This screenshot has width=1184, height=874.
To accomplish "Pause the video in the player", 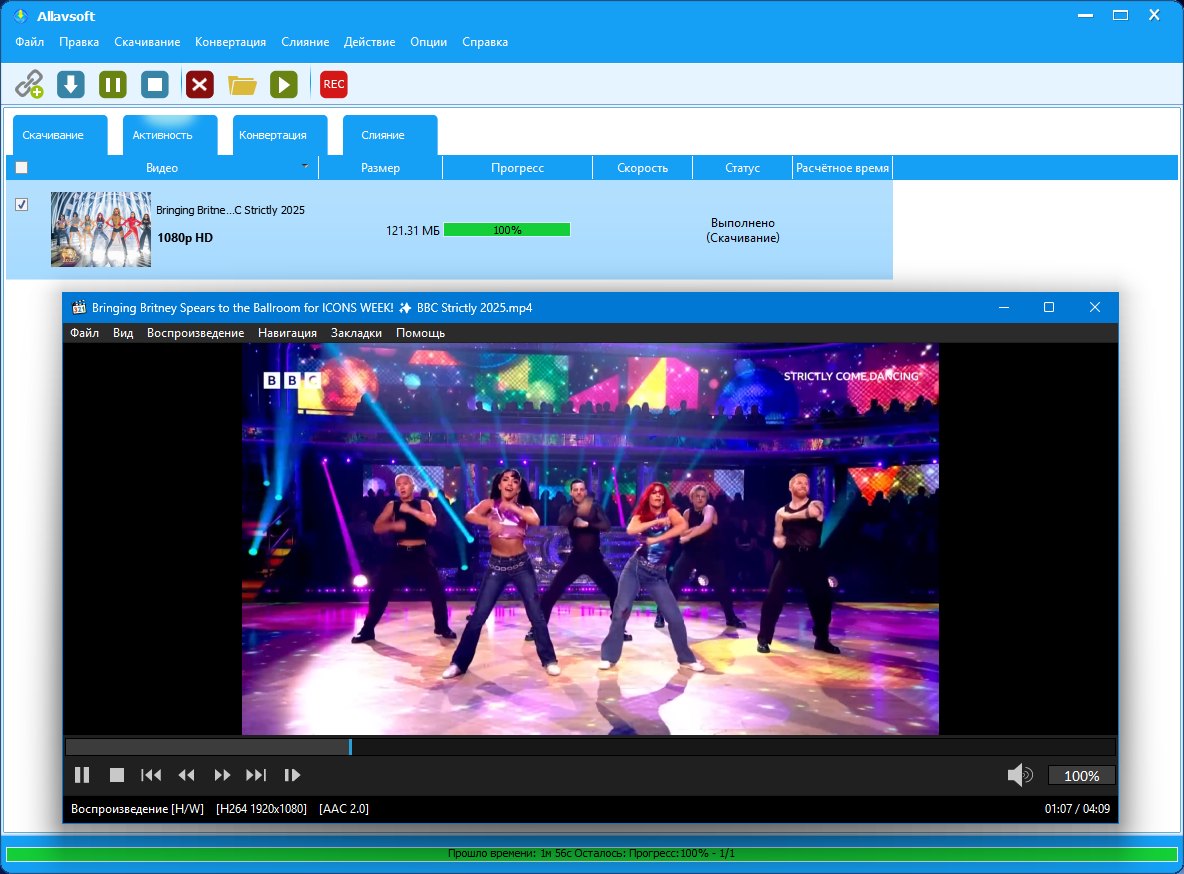I will click(x=82, y=775).
